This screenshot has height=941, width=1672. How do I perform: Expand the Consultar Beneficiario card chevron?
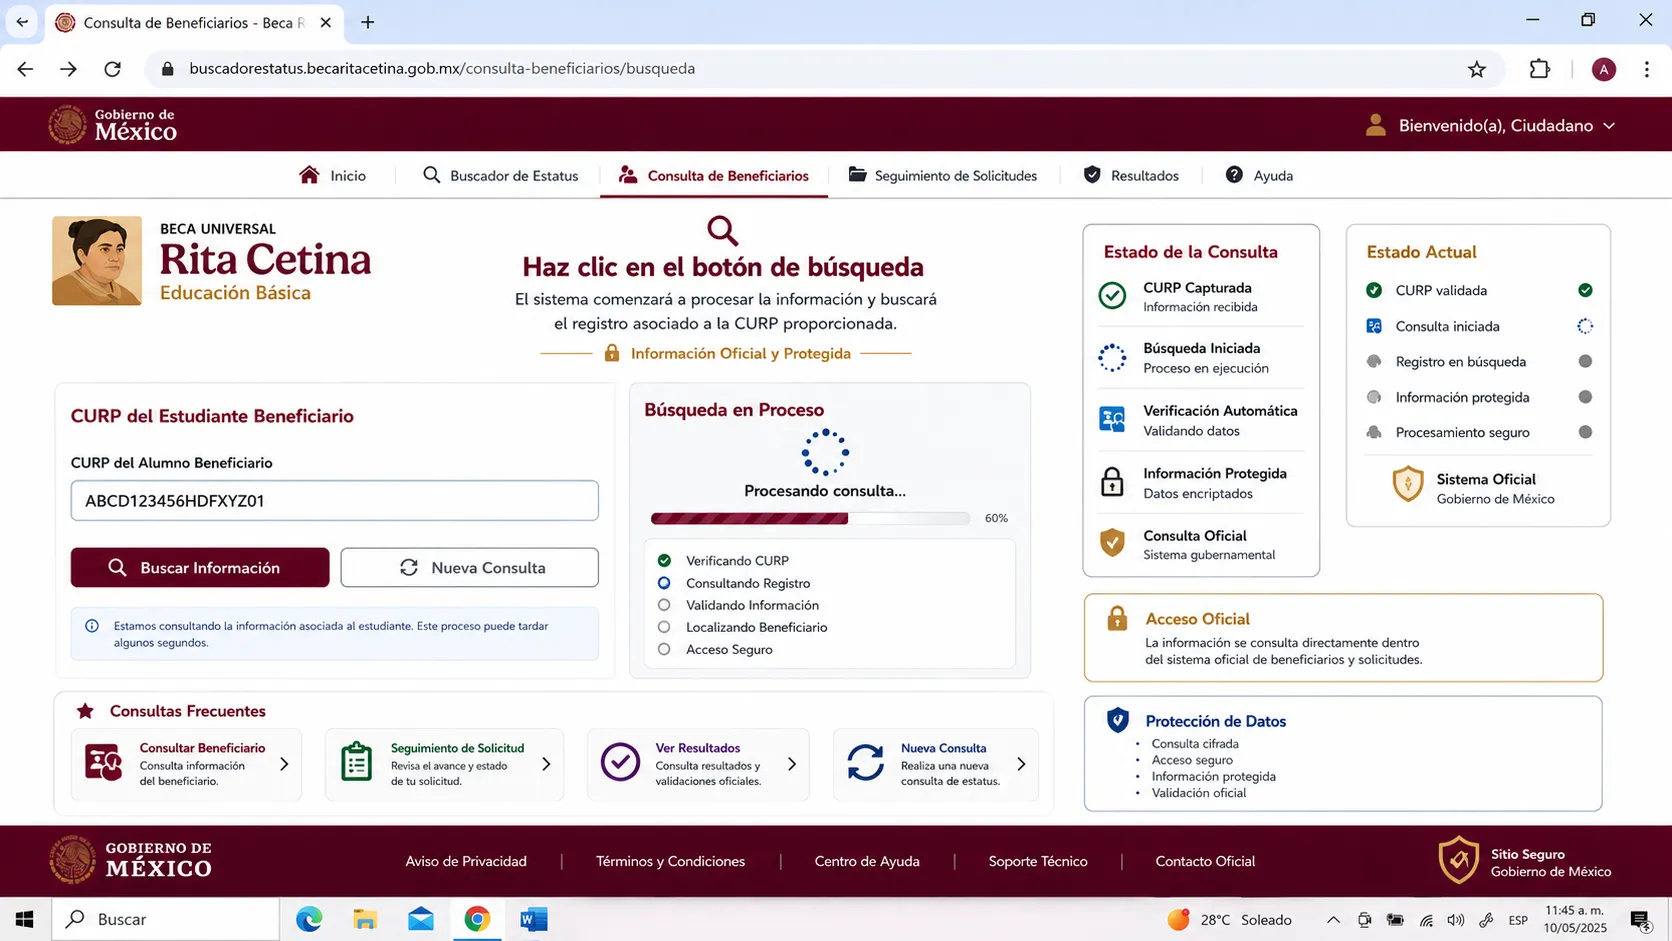pyautogui.click(x=284, y=764)
